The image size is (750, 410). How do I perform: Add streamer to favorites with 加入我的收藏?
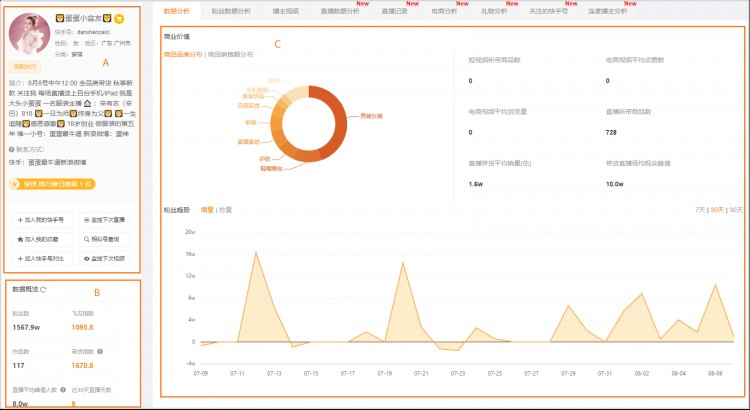(42, 239)
